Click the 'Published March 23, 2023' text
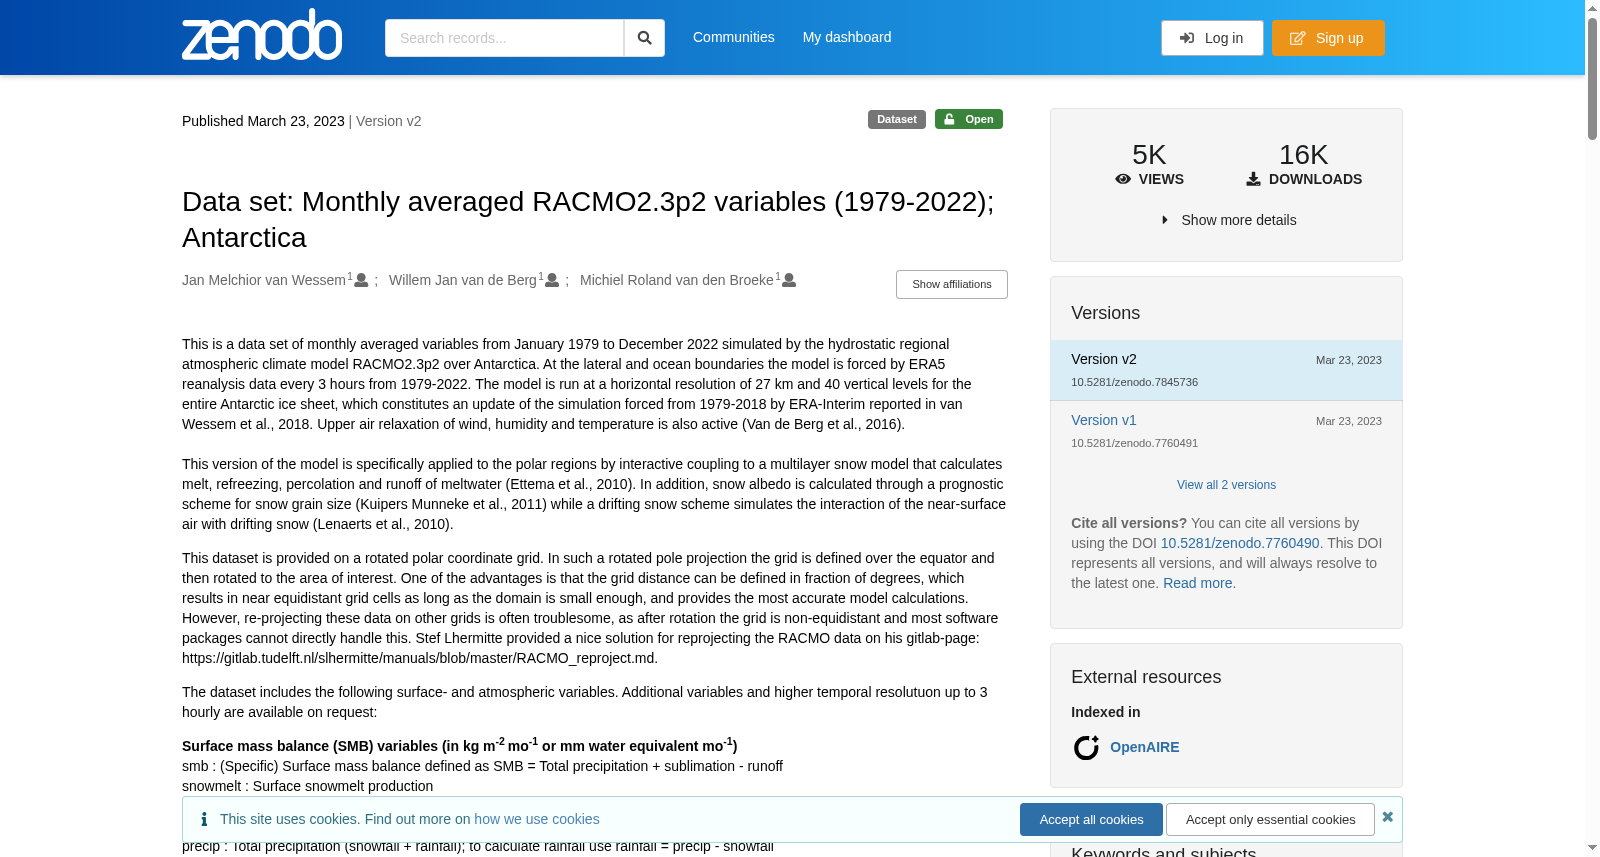Screen dimensions: 1600x857 click(263, 121)
